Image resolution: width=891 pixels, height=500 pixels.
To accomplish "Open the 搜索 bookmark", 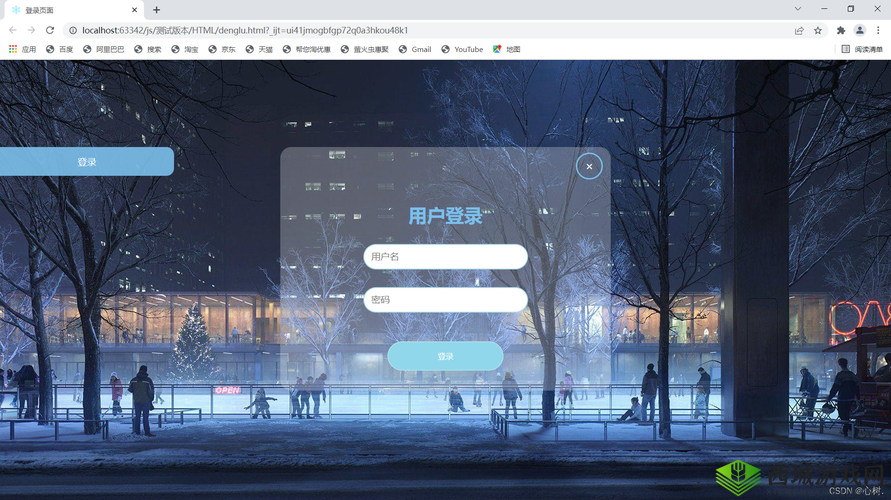I will (x=148, y=49).
